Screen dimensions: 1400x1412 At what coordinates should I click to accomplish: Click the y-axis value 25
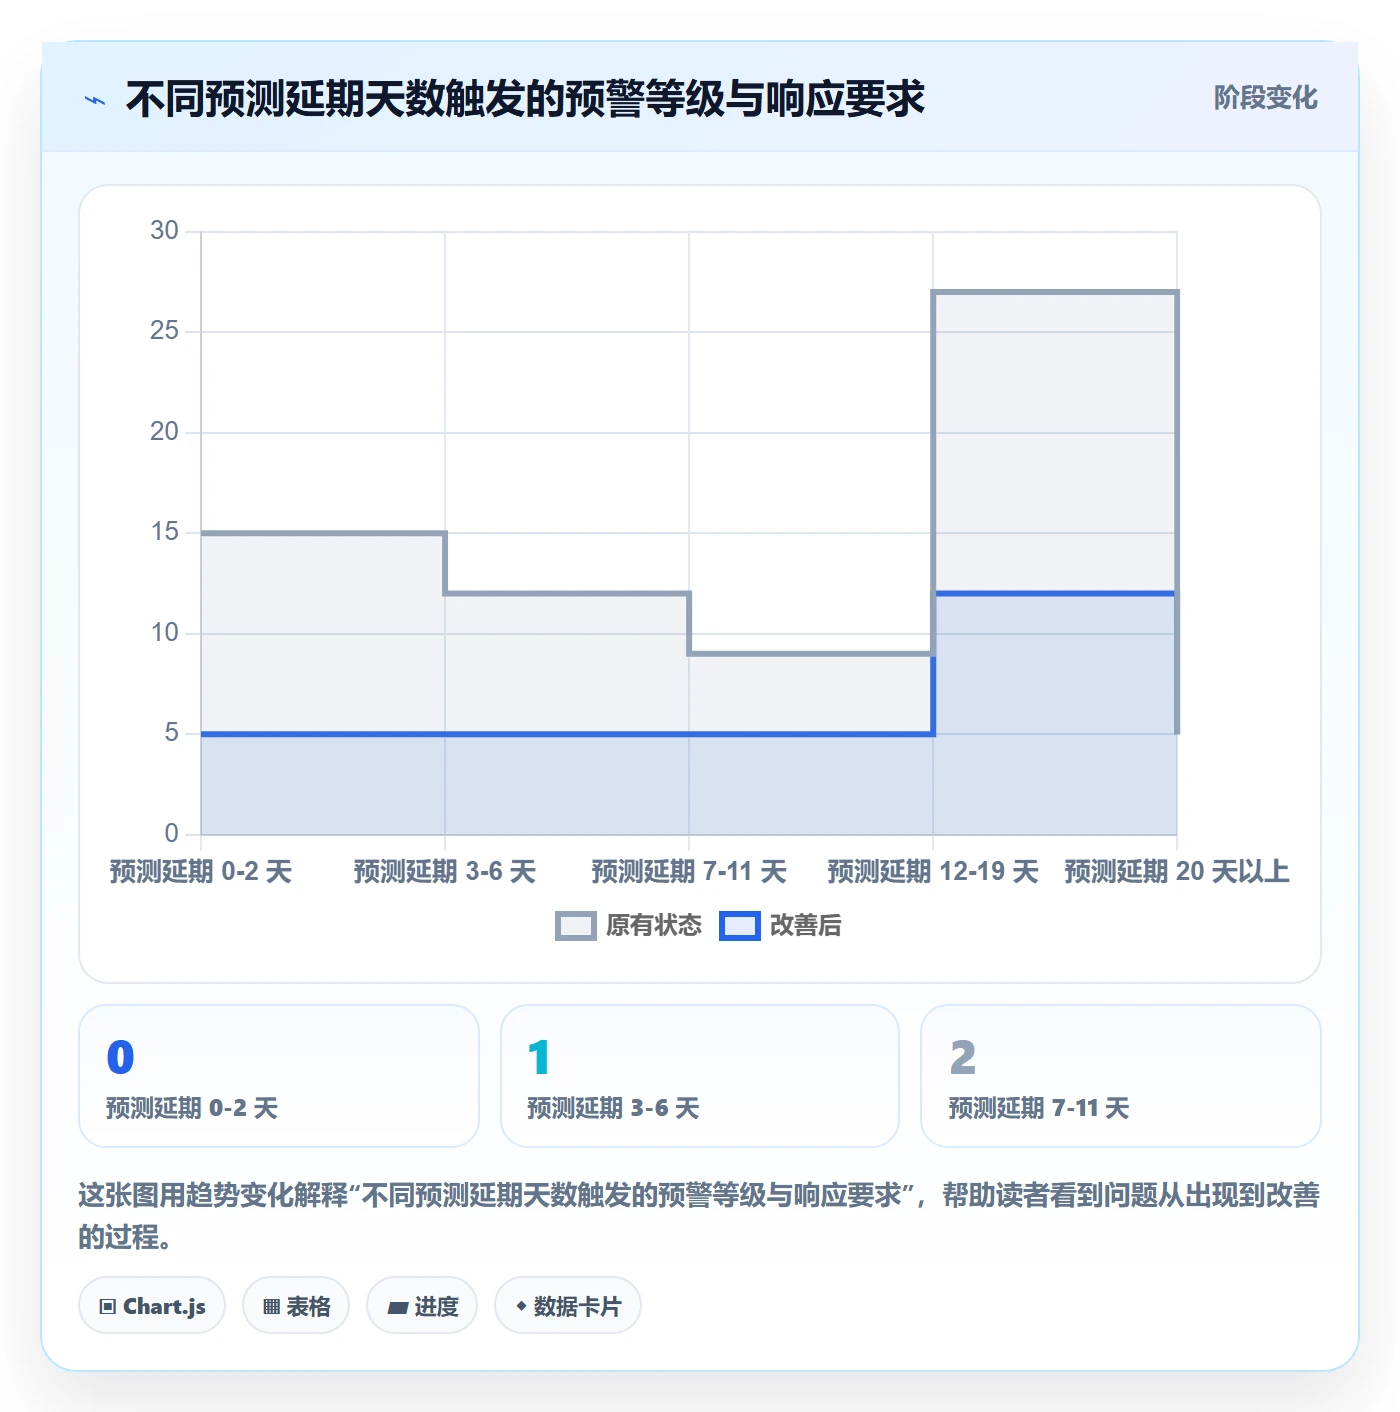point(164,331)
